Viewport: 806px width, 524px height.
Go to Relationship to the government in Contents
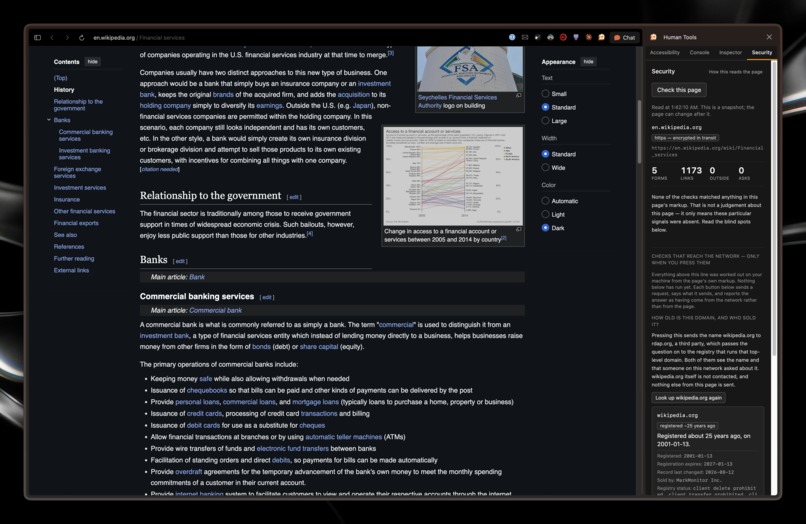pos(78,105)
